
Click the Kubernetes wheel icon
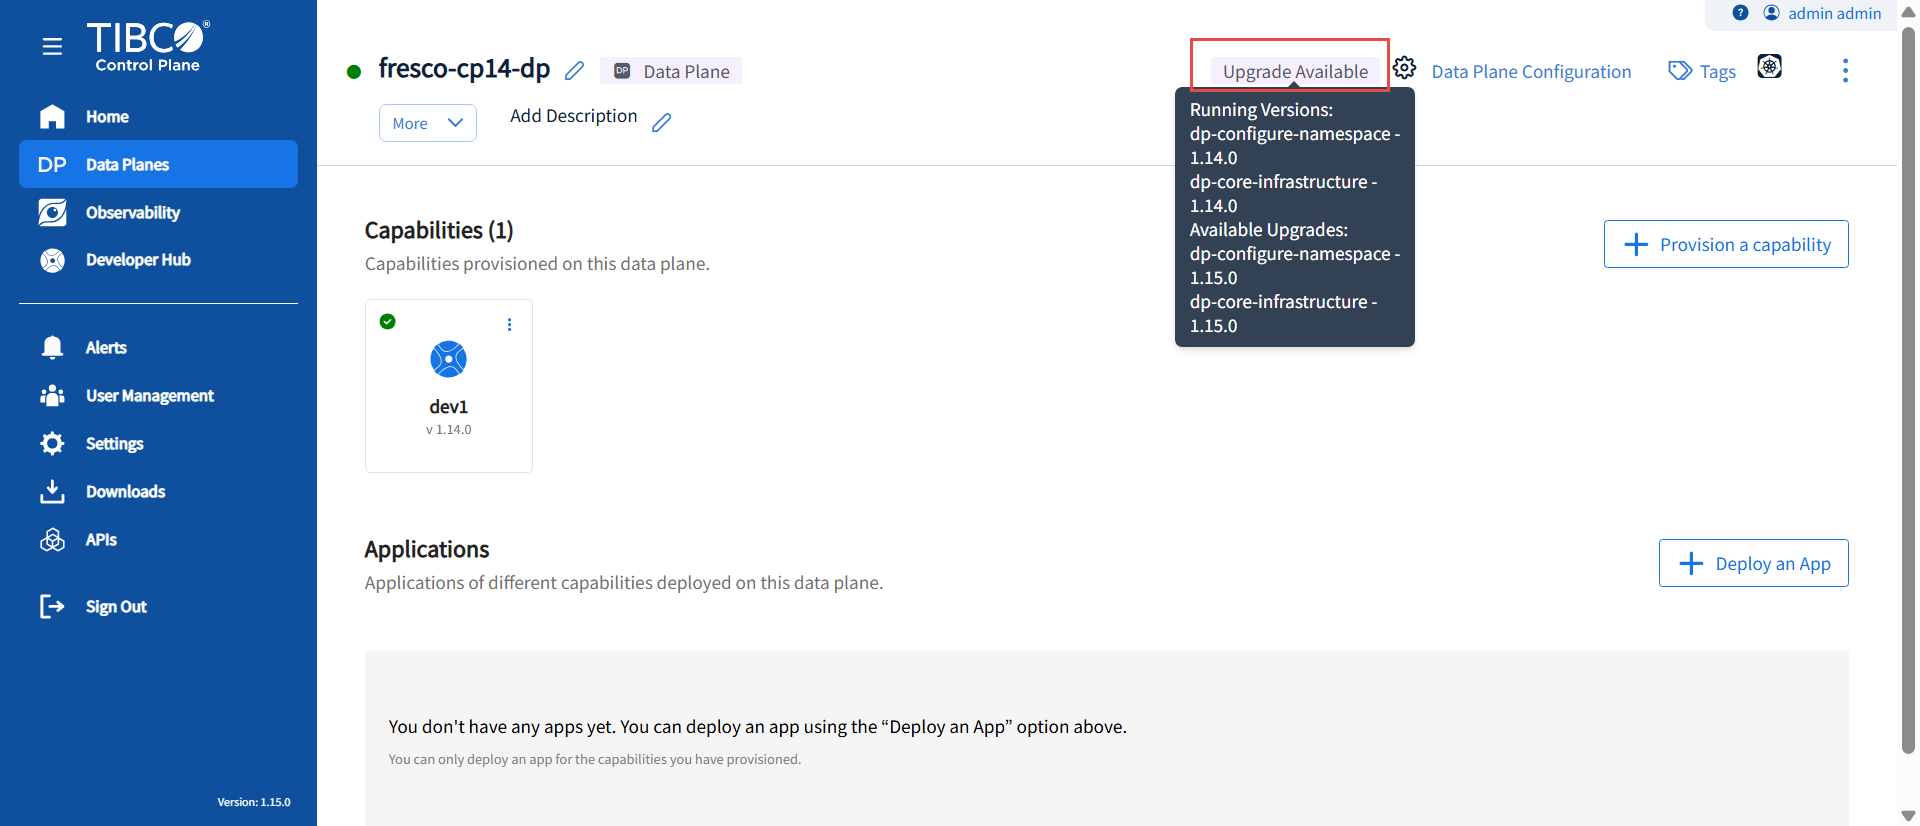click(1770, 67)
